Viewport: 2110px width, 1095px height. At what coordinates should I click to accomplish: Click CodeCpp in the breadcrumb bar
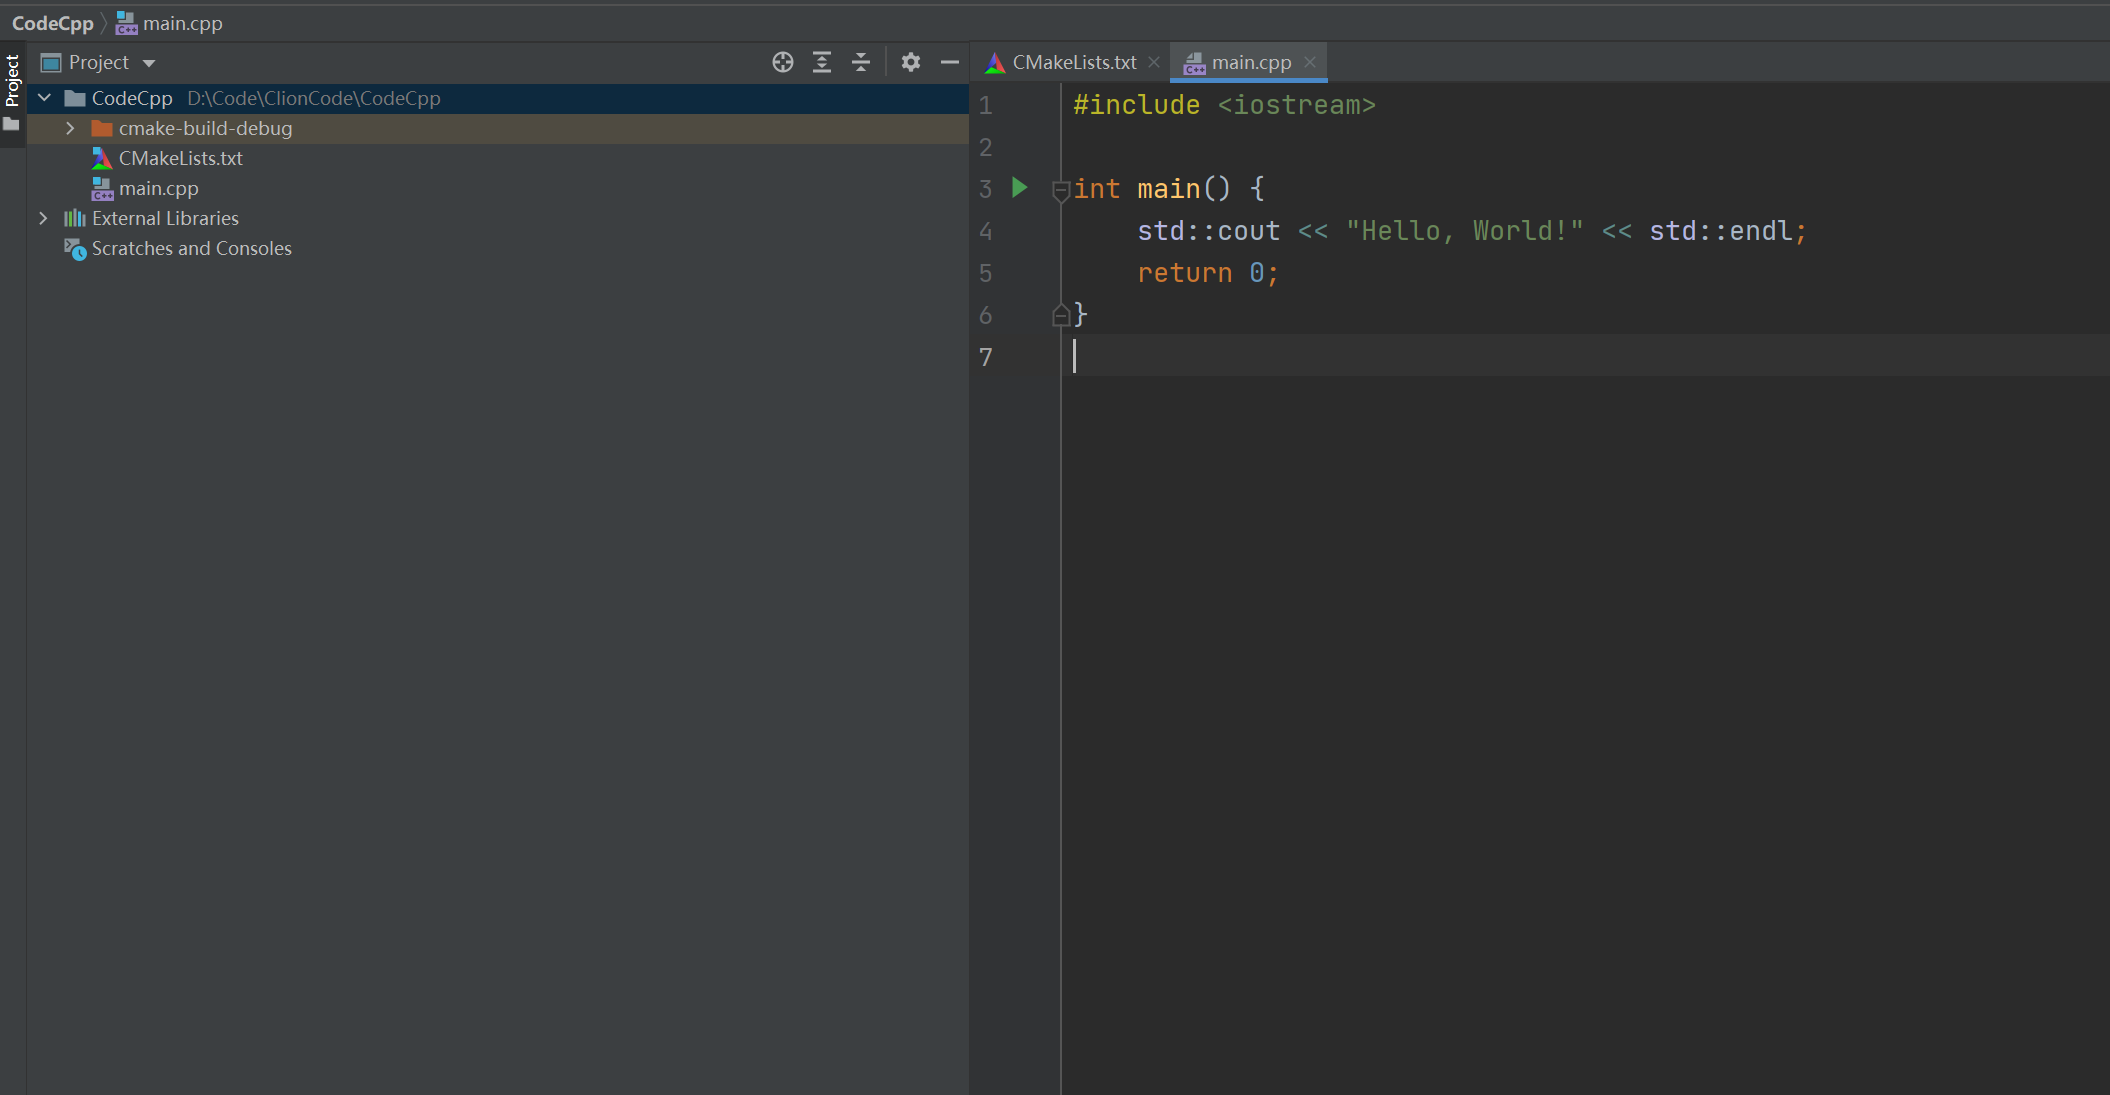(x=52, y=23)
